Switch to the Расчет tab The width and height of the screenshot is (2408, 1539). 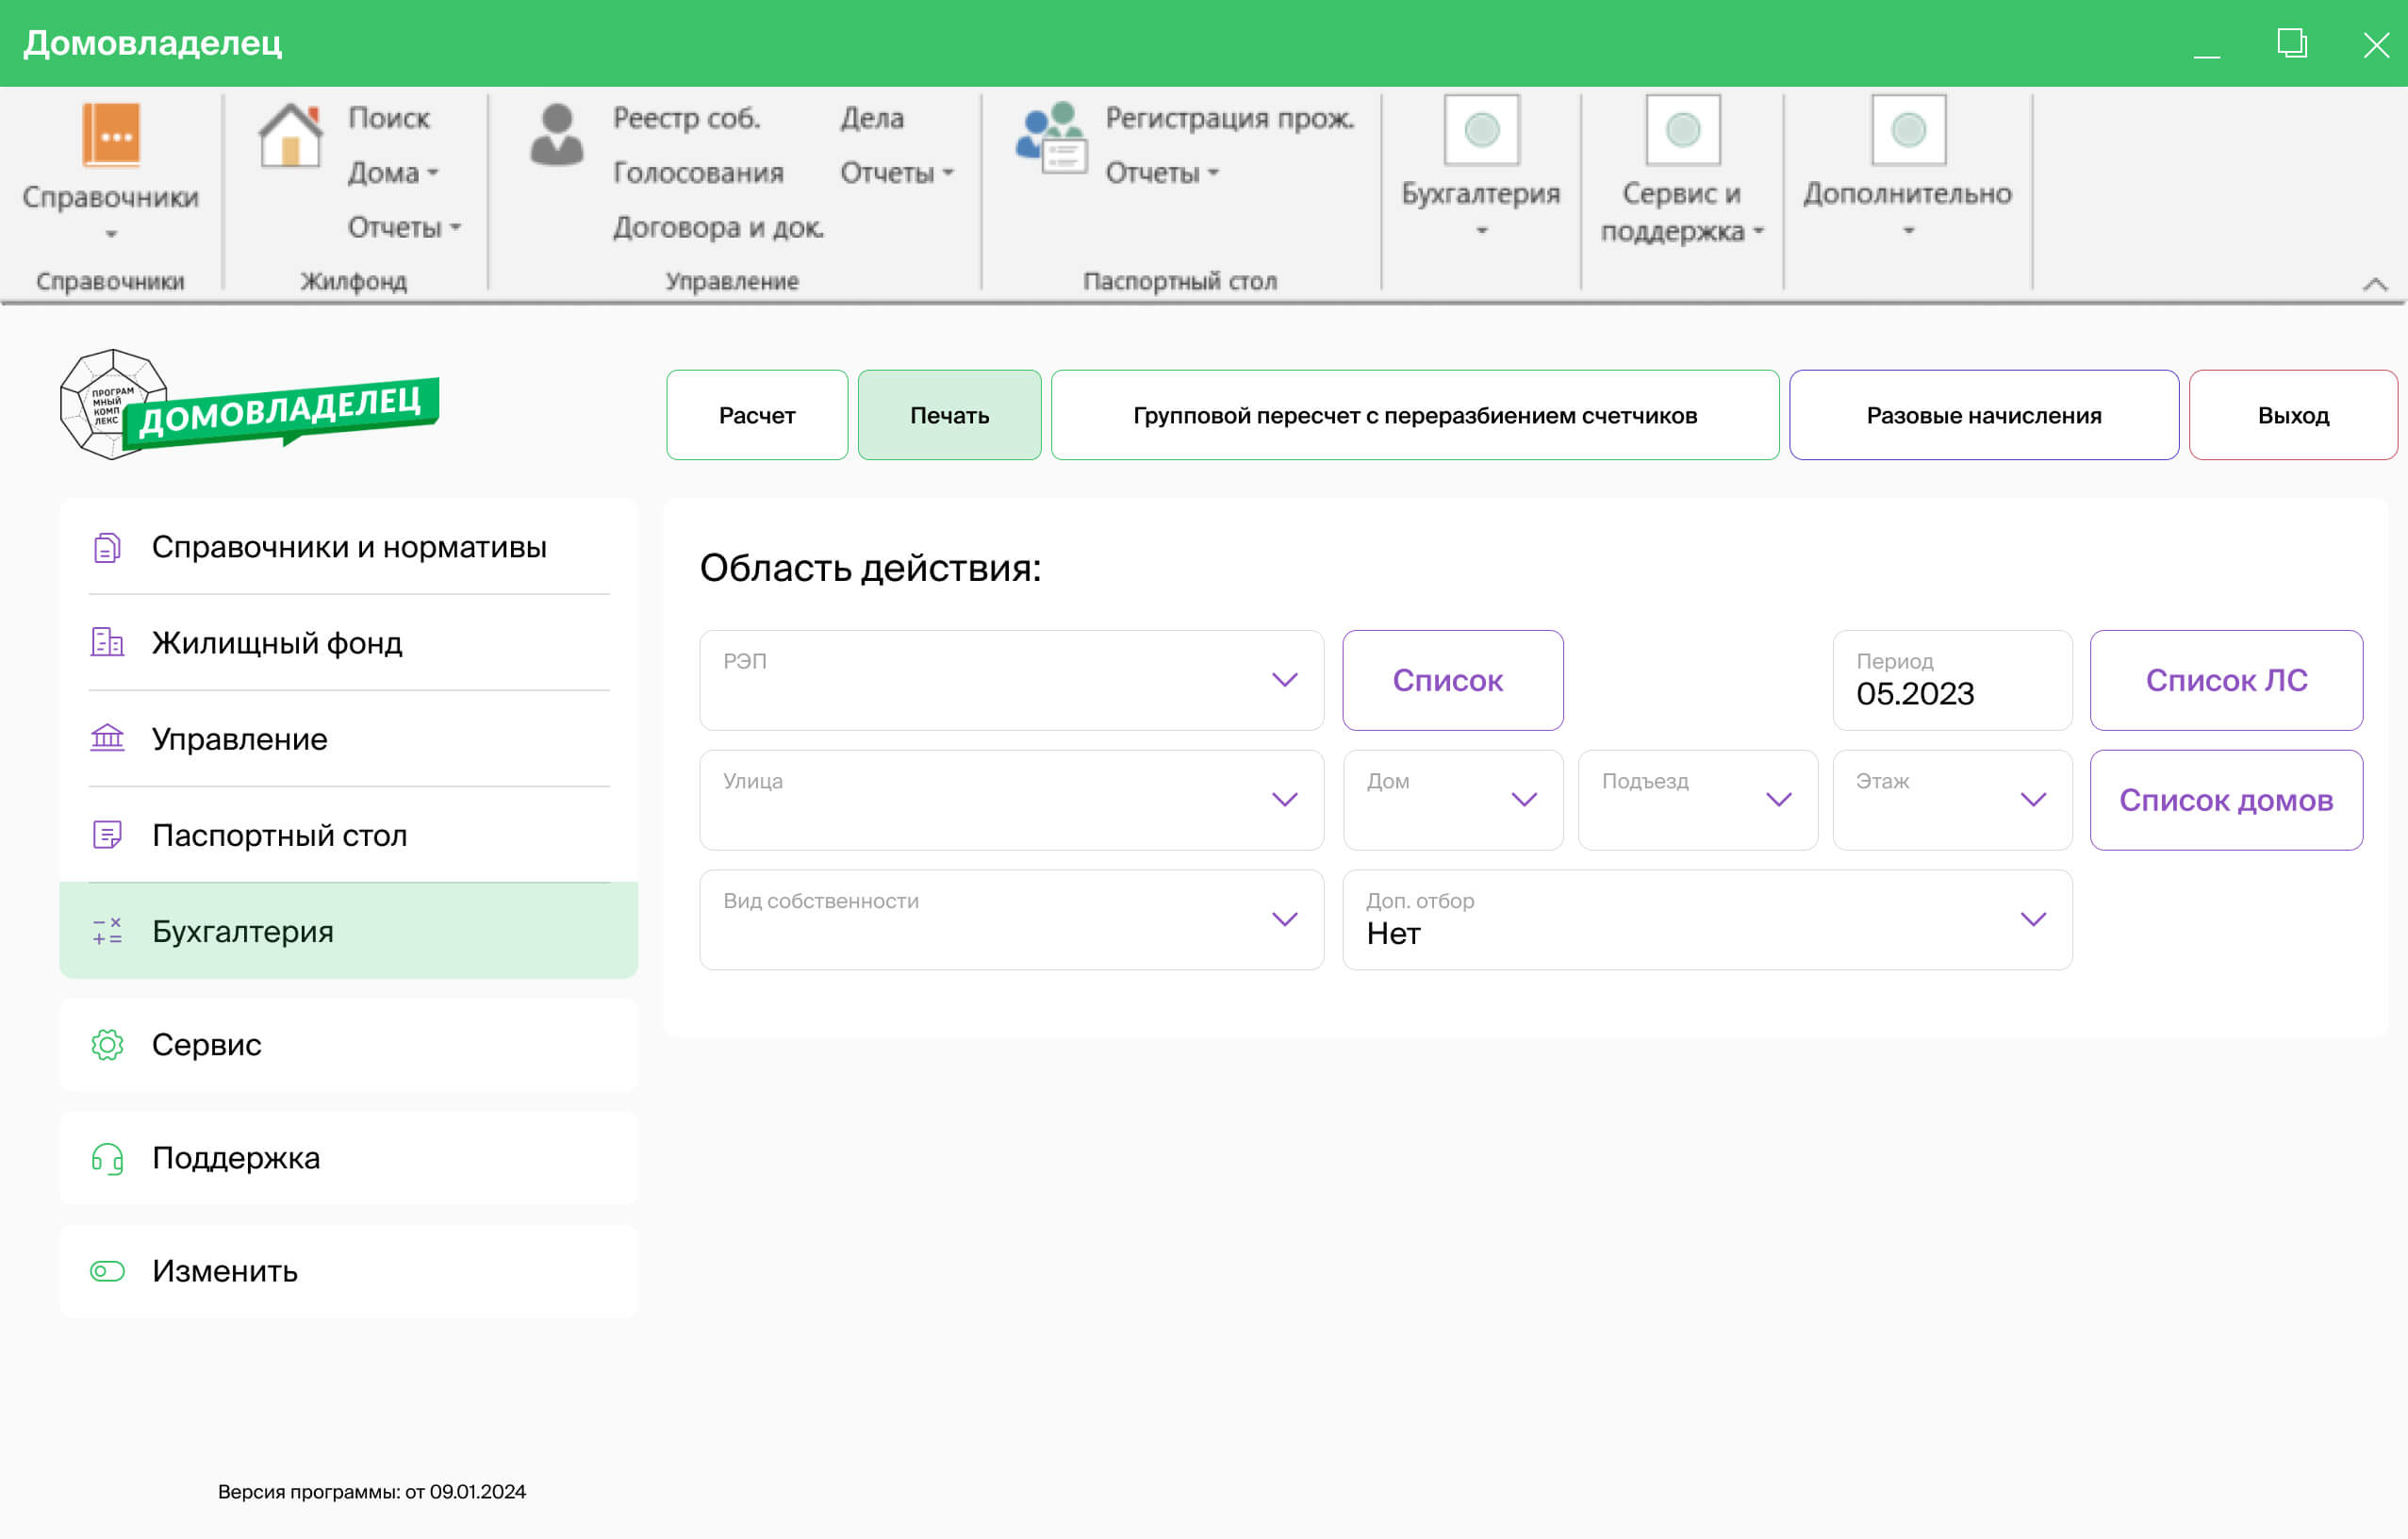757,415
